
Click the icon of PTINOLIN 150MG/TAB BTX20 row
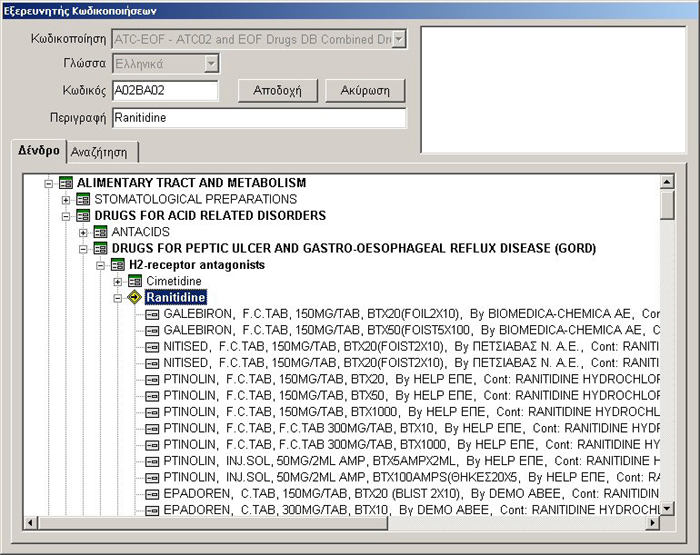[x=152, y=380]
